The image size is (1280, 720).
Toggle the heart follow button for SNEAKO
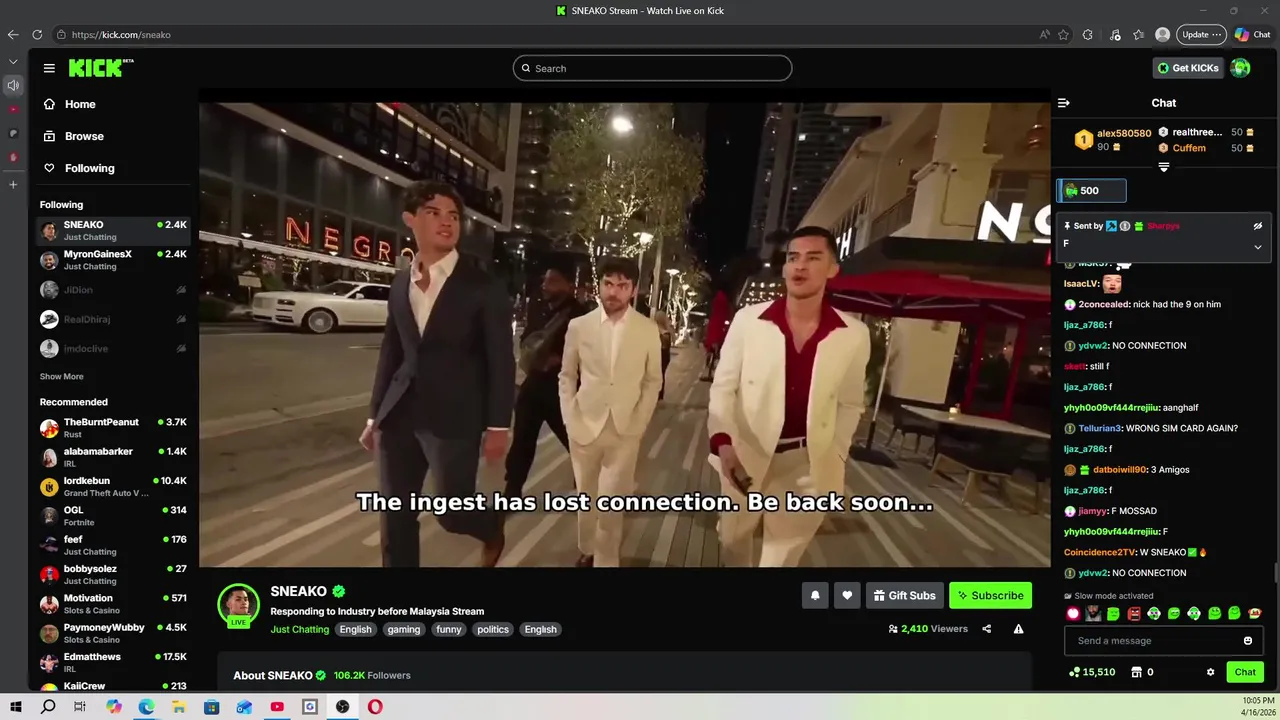[847, 595]
